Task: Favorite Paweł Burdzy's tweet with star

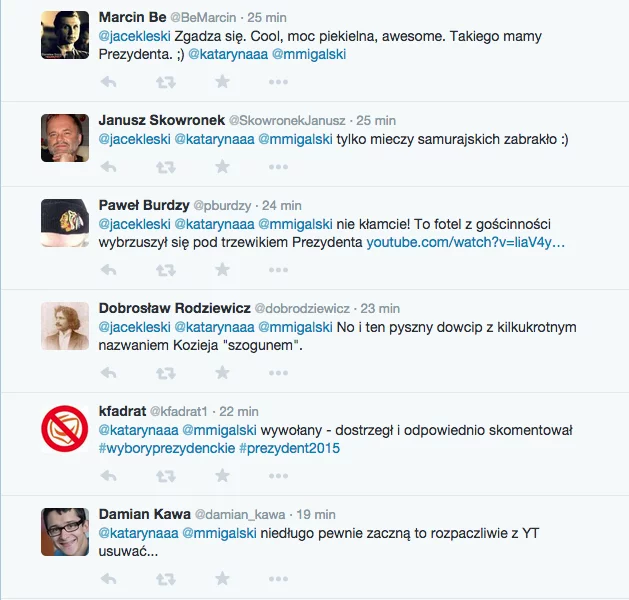Action: [x=222, y=270]
